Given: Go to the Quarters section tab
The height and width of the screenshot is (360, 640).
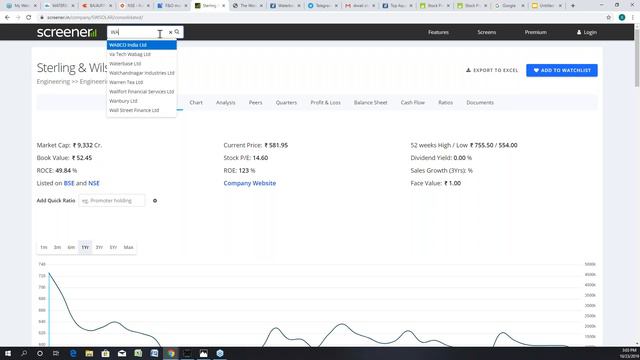Looking at the screenshot, I should [286, 102].
